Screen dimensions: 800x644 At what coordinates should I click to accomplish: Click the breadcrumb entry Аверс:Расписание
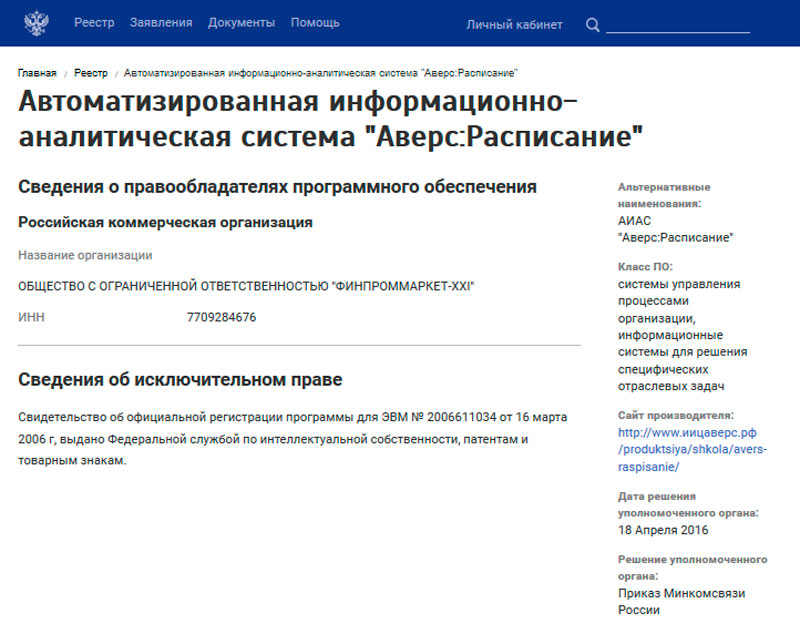(x=320, y=73)
